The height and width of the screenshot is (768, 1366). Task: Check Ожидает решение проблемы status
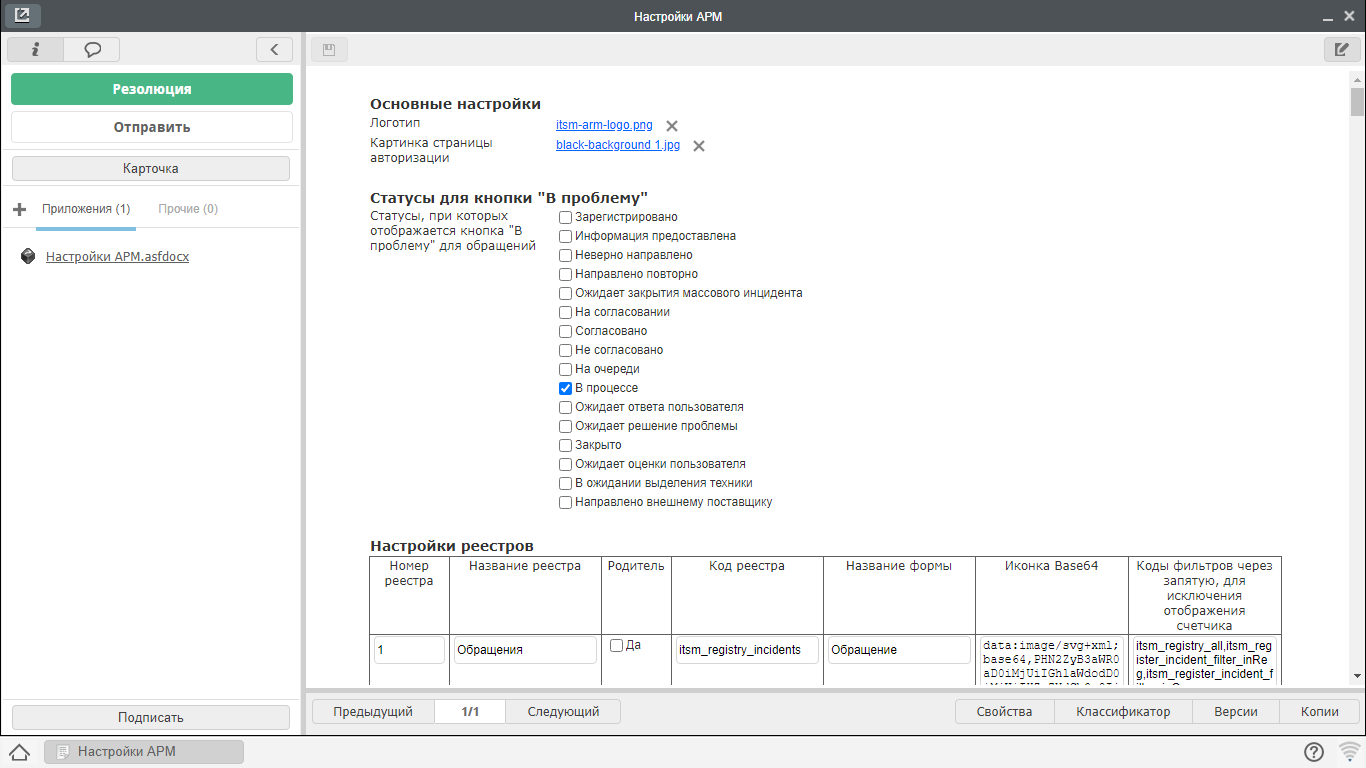[566, 426]
